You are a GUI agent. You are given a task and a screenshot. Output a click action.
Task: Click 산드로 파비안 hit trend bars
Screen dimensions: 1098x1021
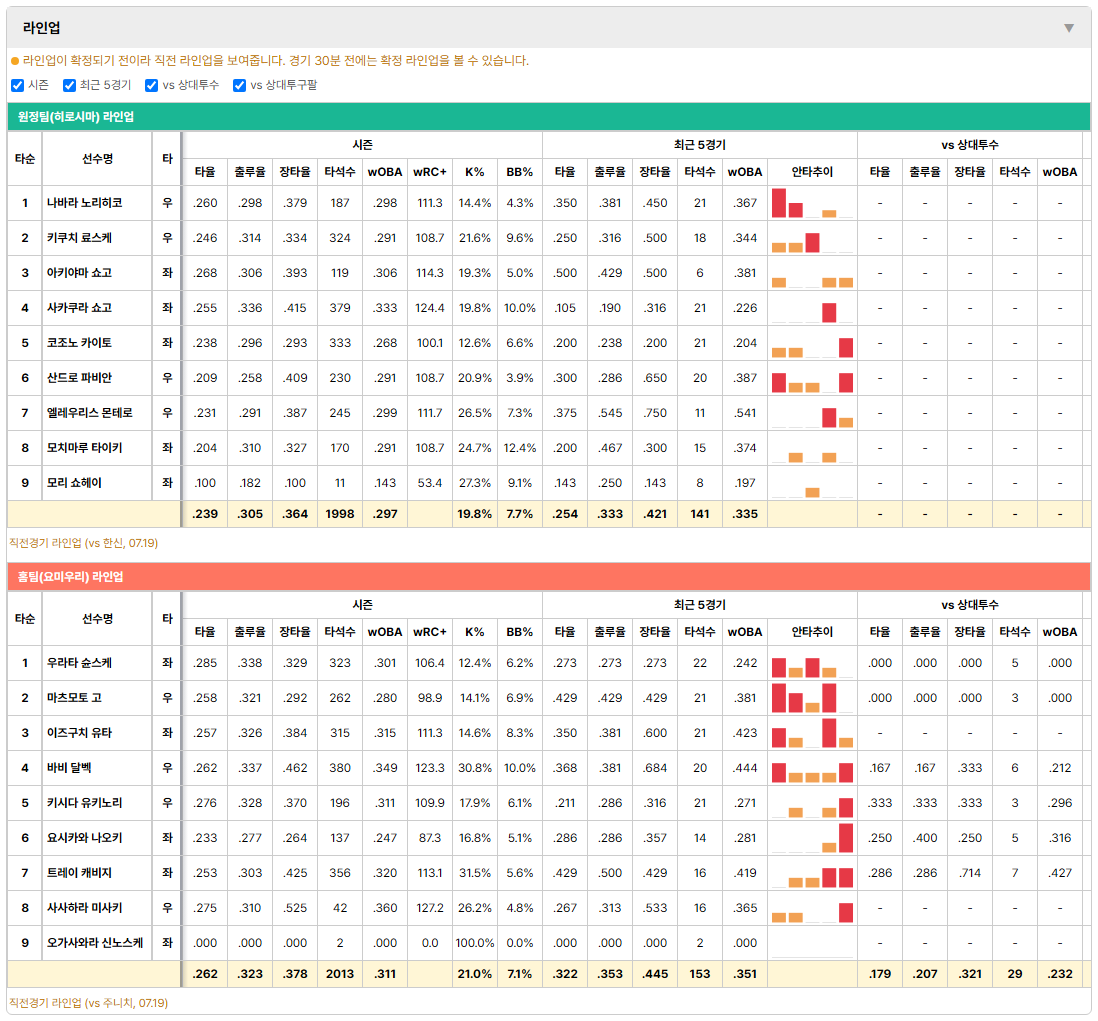tap(812, 378)
